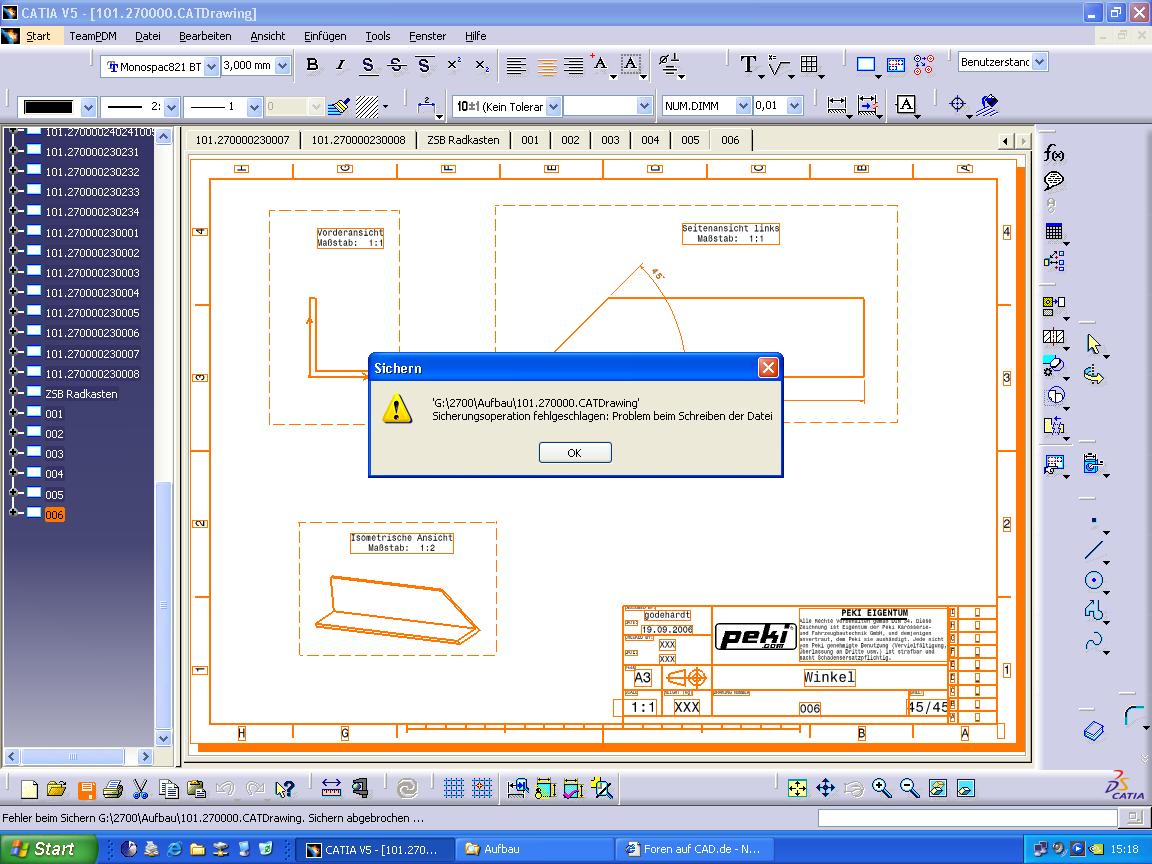Viewport: 1152px width, 864px height.
Task: Click the Circle sketch tool
Action: pyautogui.click(x=1094, y=580)
